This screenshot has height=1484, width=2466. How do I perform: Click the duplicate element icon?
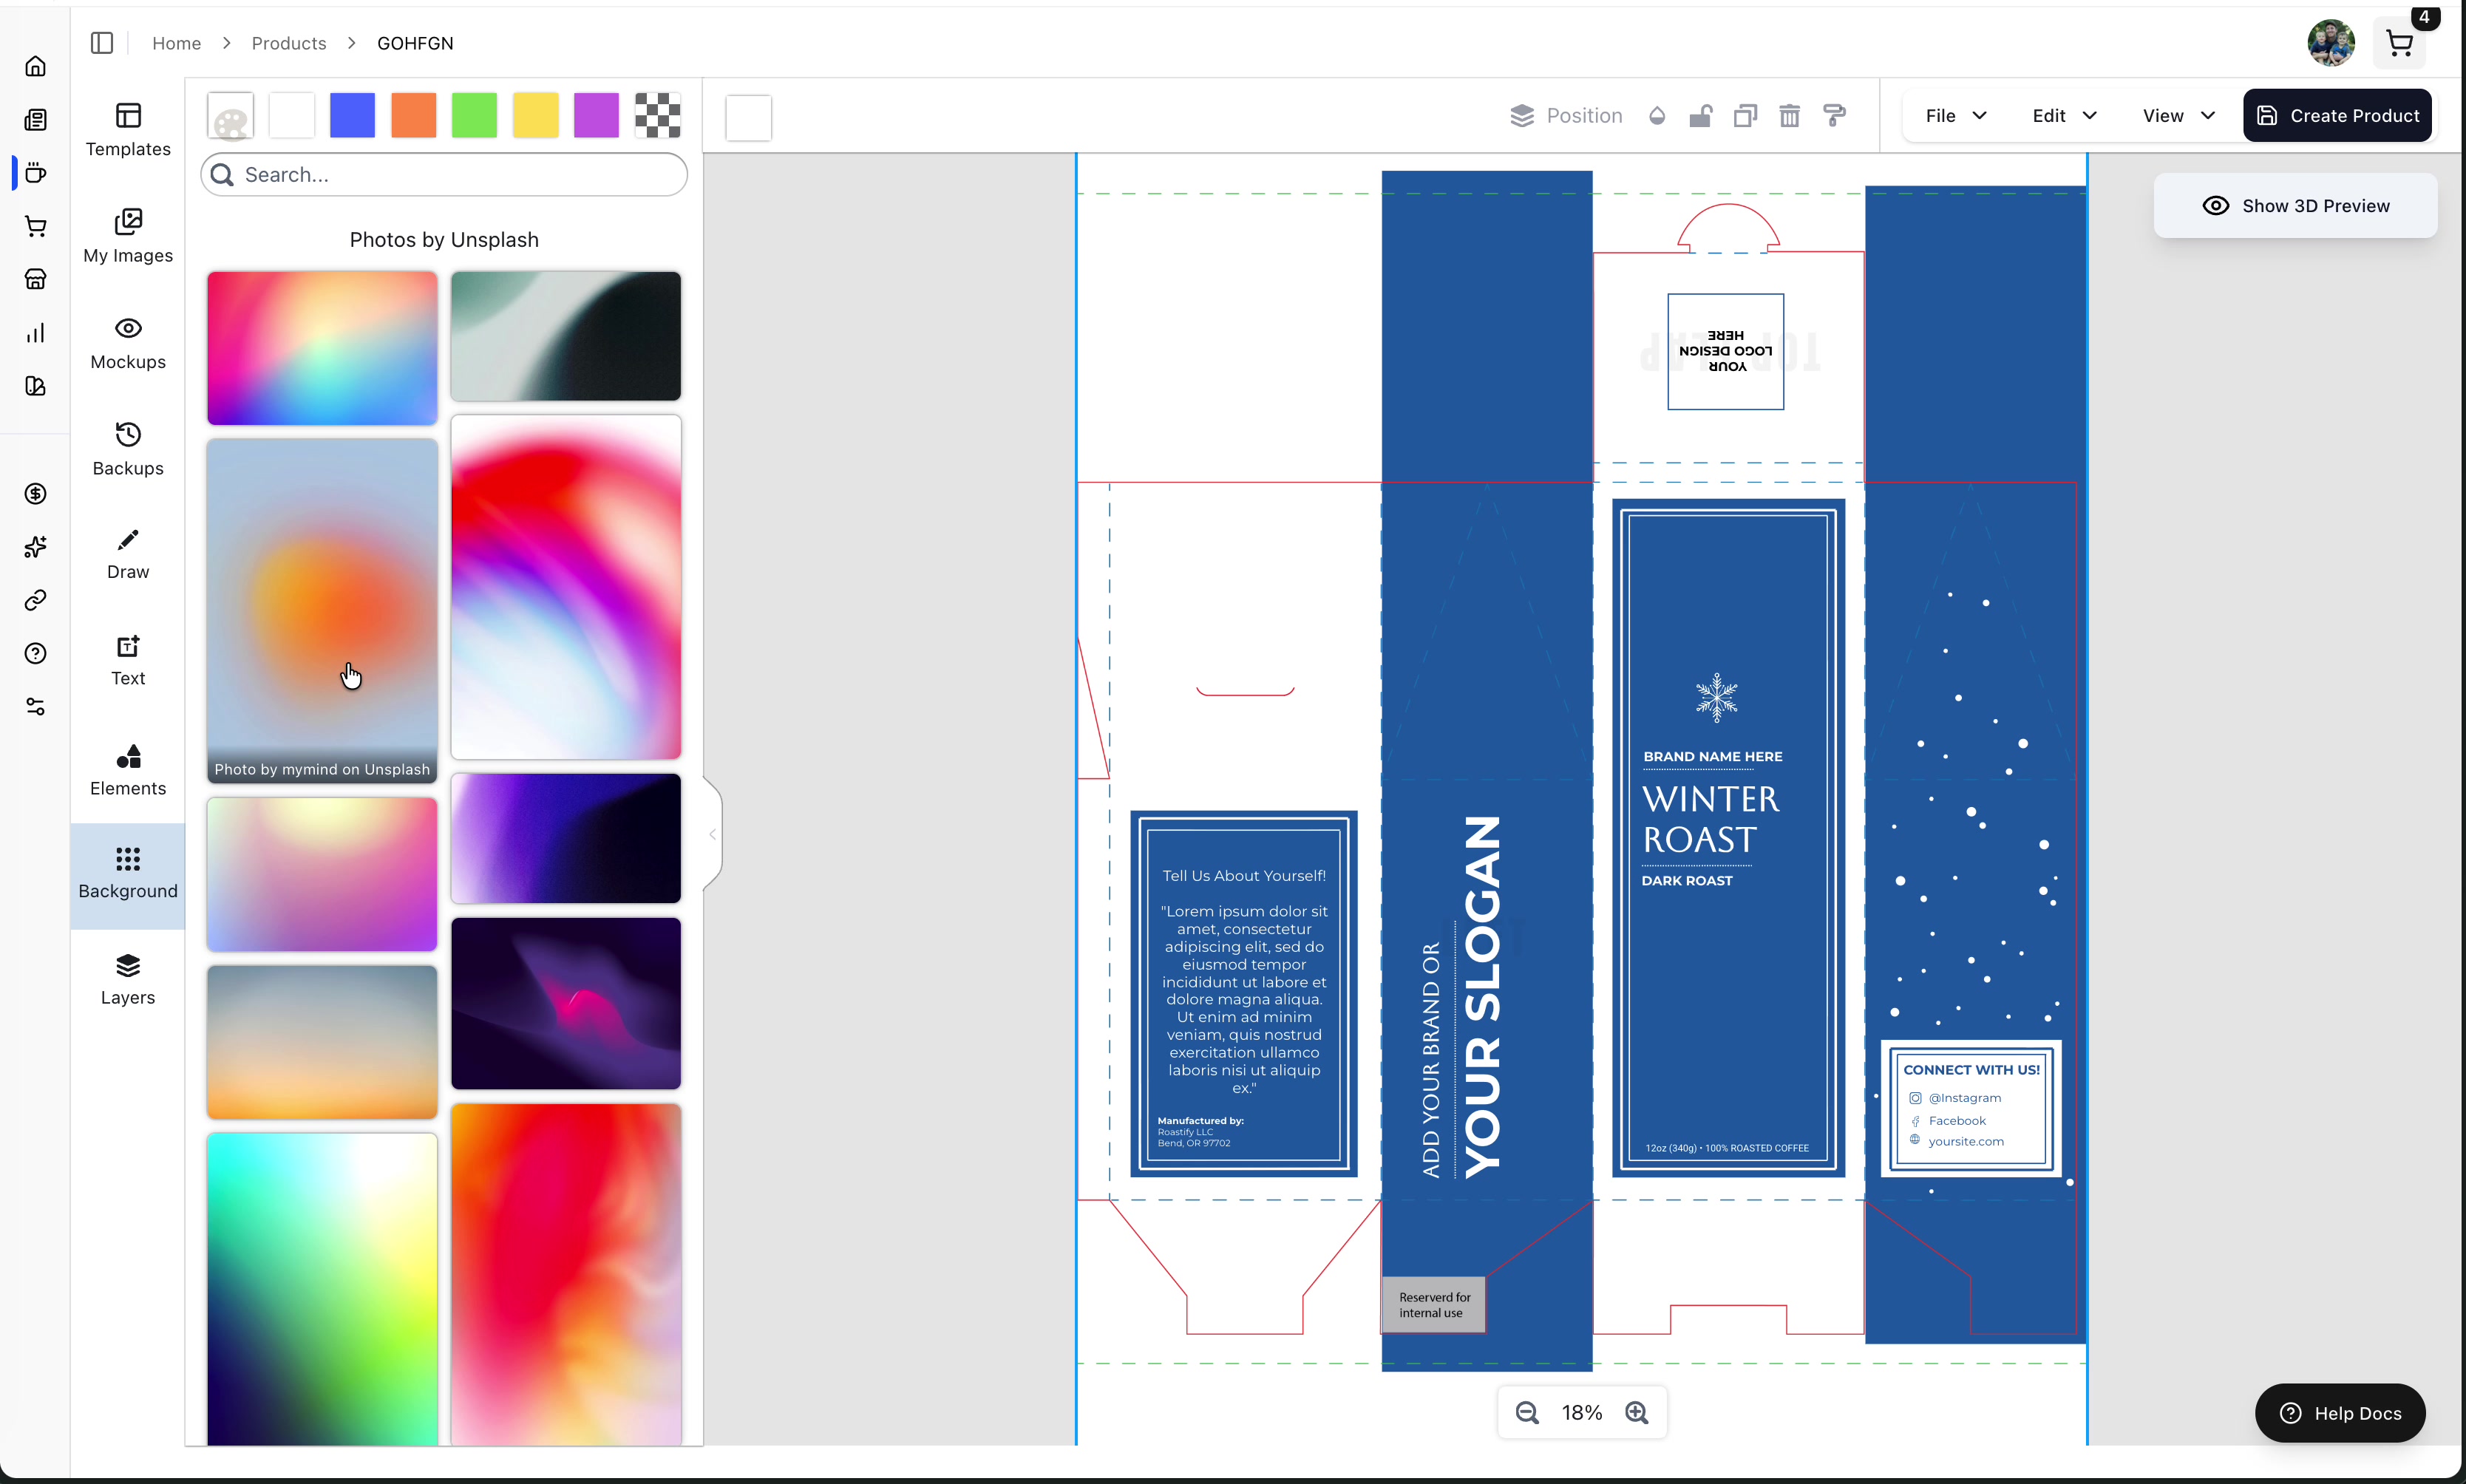pos(1745,116)
